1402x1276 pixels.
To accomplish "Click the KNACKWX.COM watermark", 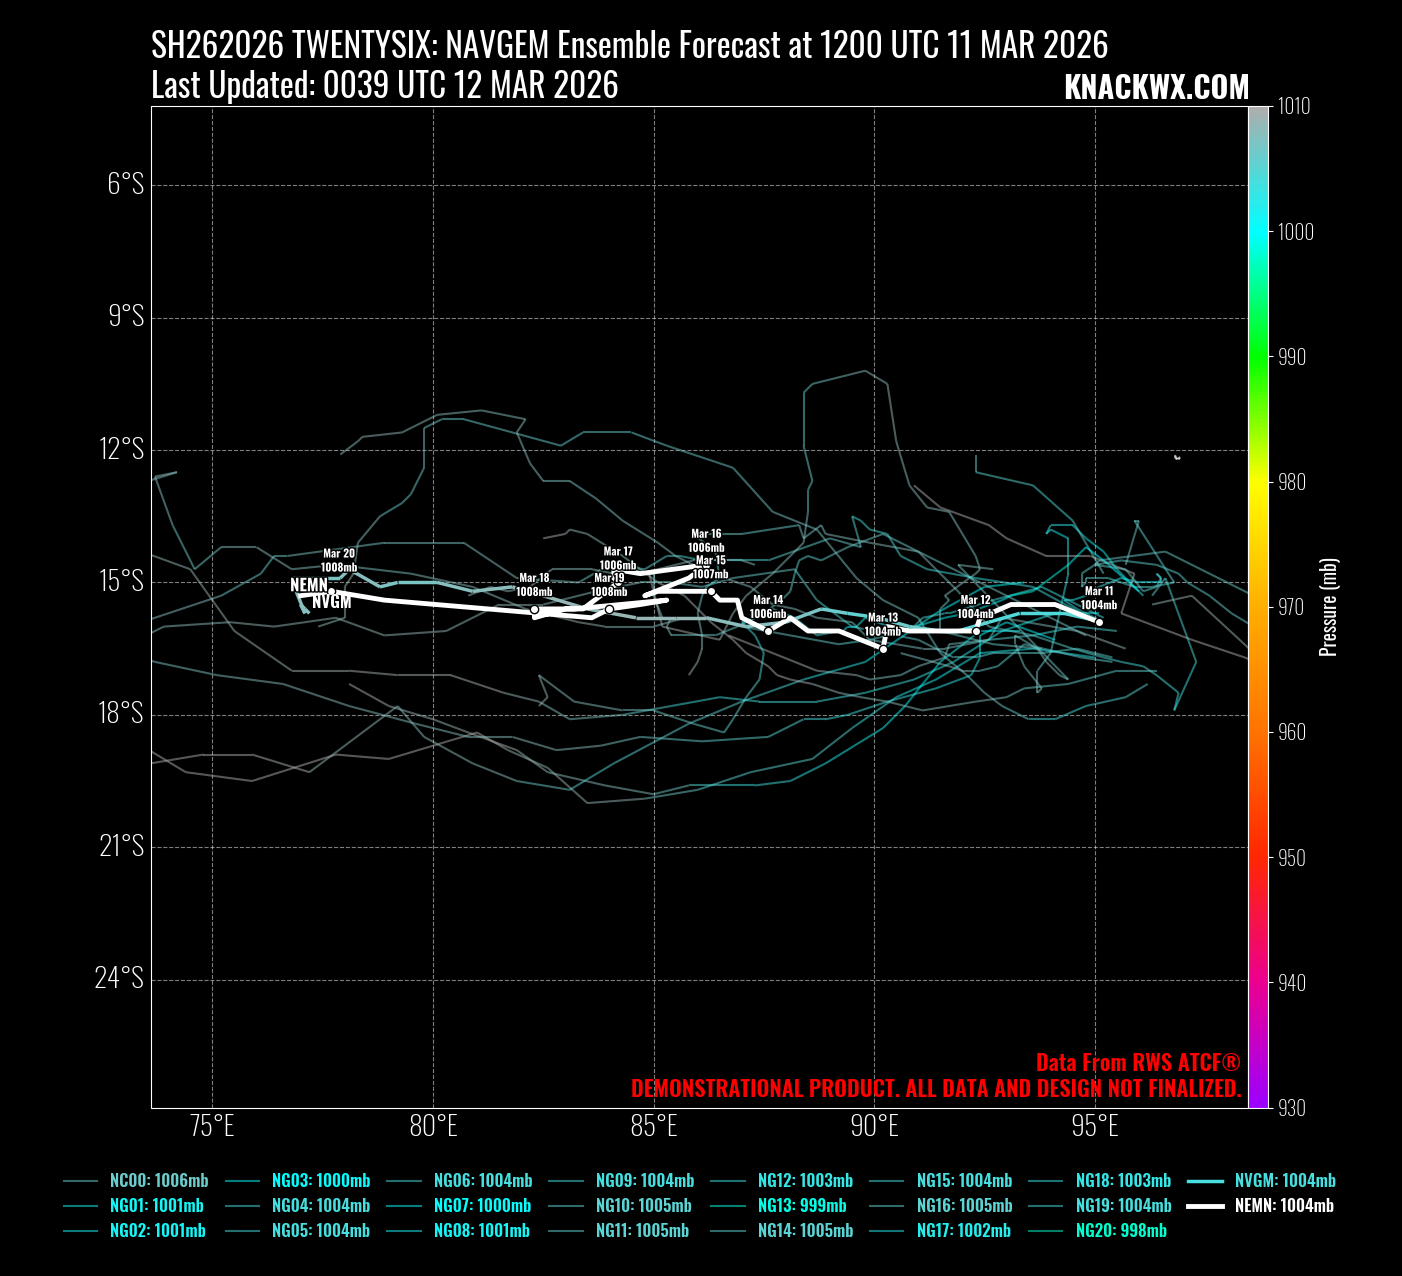I will (1156, 87).
